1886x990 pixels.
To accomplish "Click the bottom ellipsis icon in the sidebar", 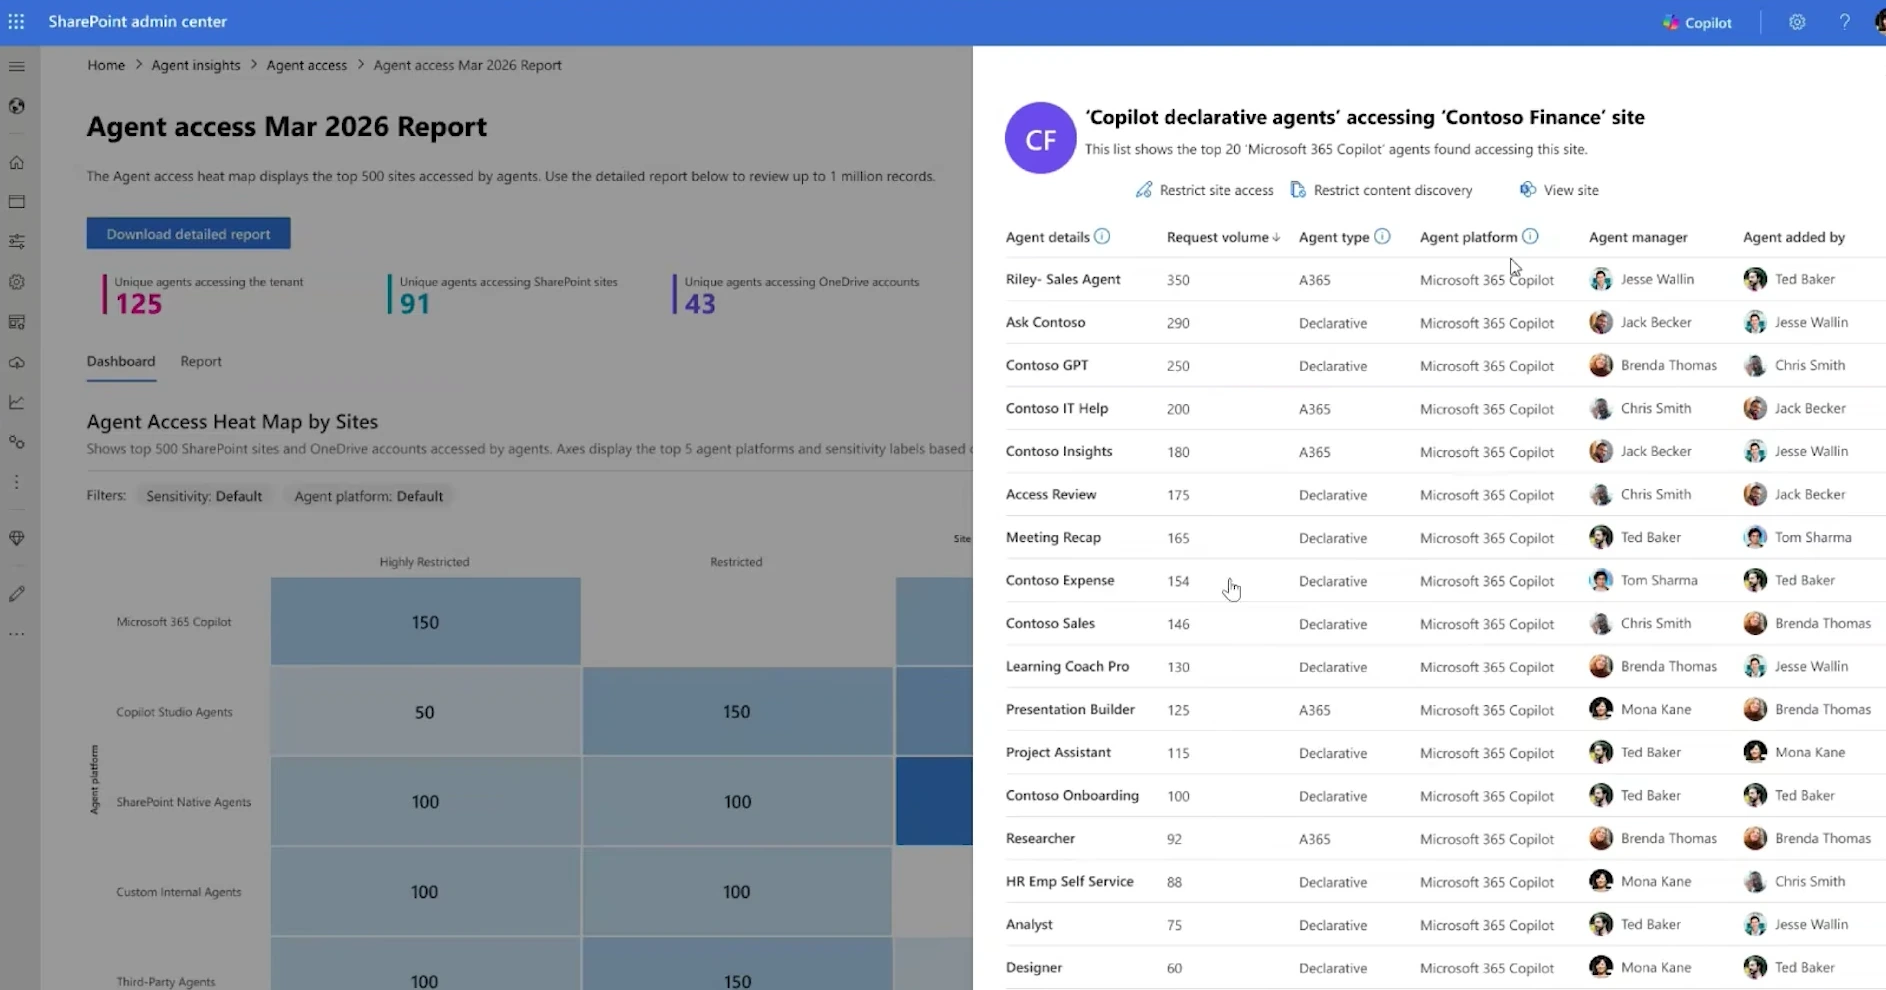I will (x=17, y=634).
